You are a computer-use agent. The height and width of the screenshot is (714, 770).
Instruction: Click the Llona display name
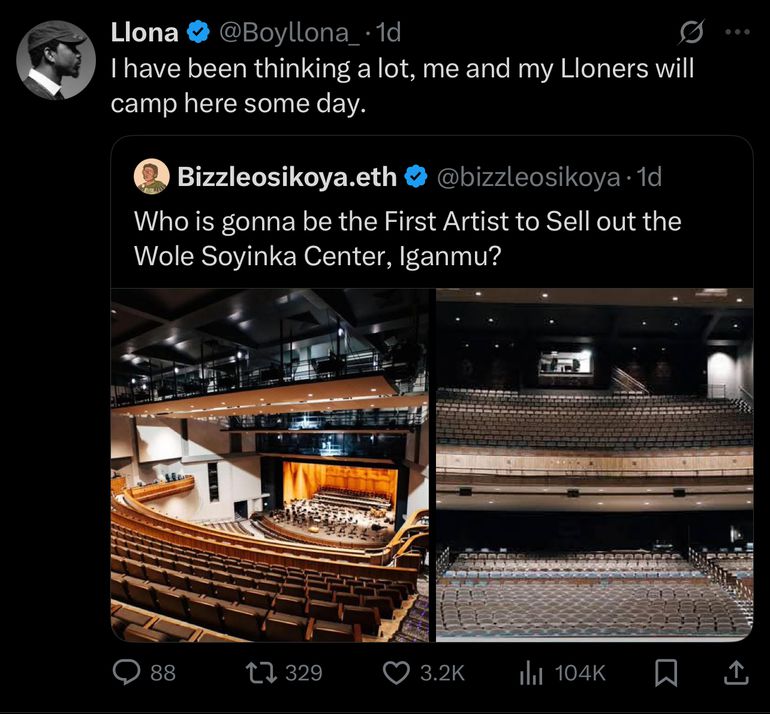pos(144,33)
